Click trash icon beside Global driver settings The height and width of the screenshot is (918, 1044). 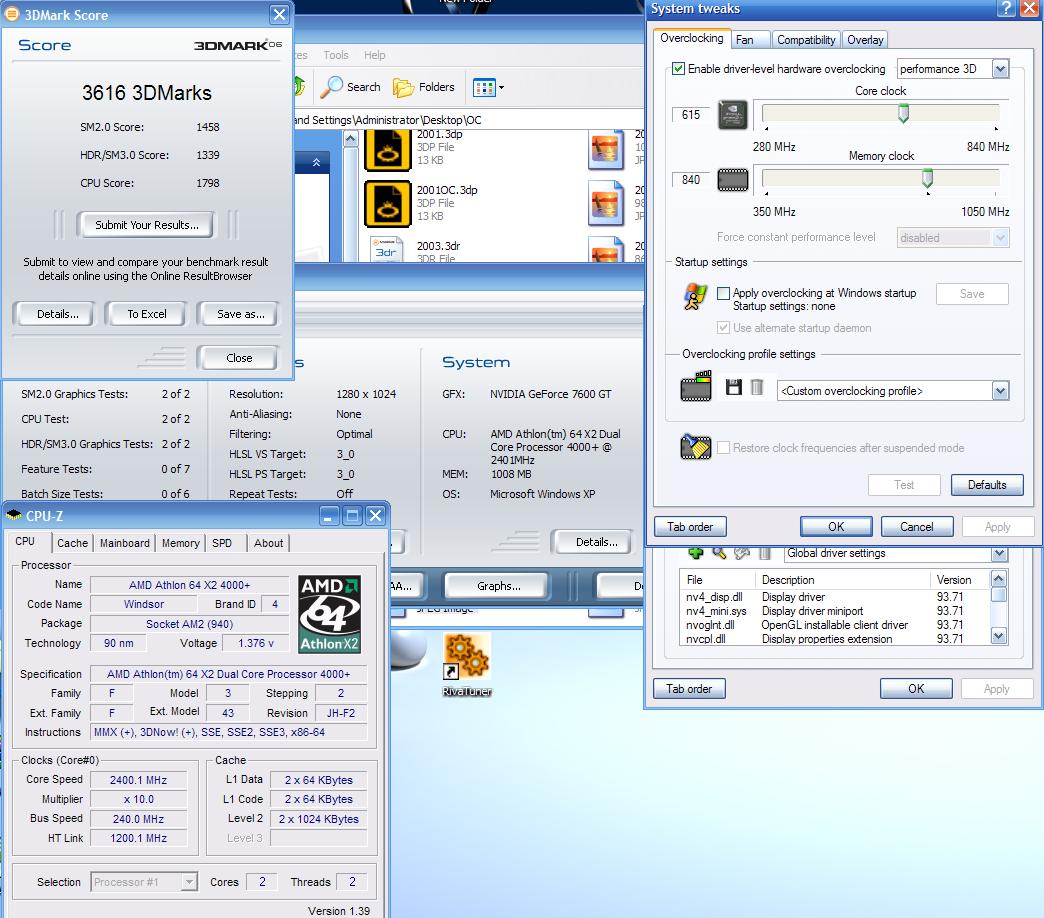(765, 553)
